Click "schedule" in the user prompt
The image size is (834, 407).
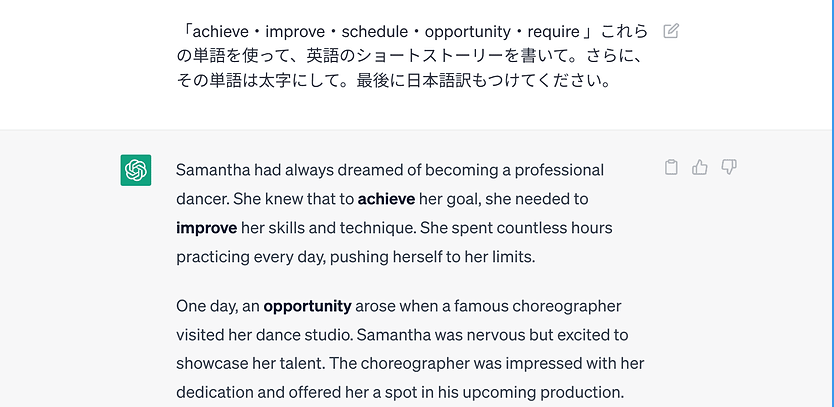click(x=374, y=32)
